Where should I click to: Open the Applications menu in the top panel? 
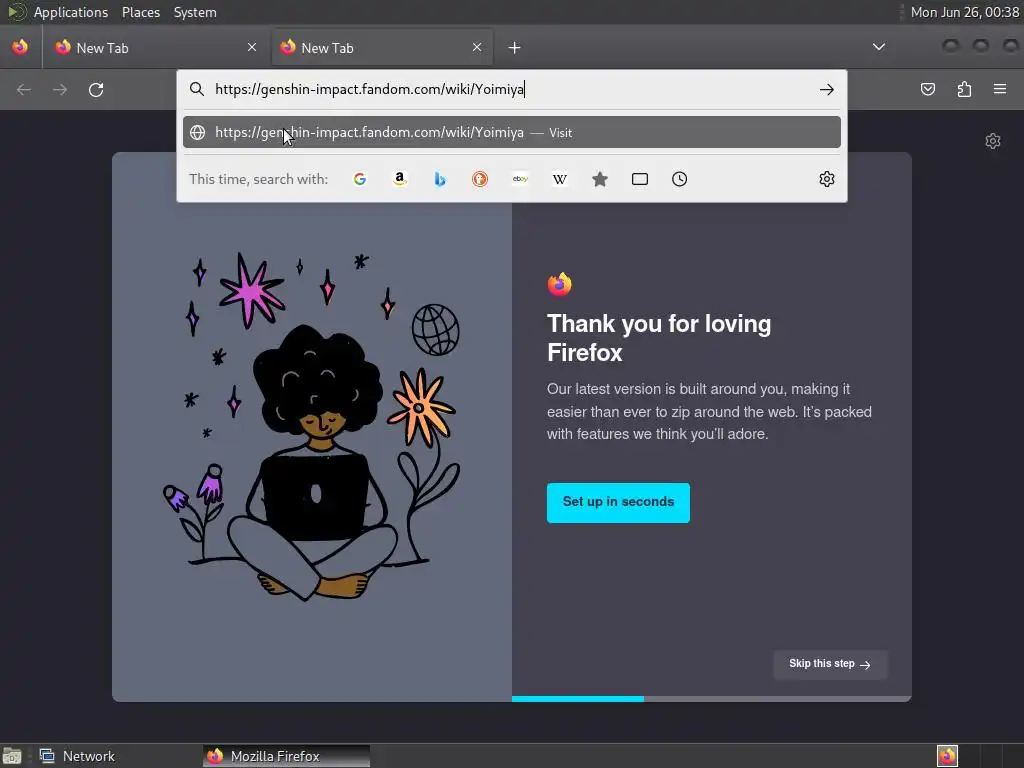(x=71, y=12)
